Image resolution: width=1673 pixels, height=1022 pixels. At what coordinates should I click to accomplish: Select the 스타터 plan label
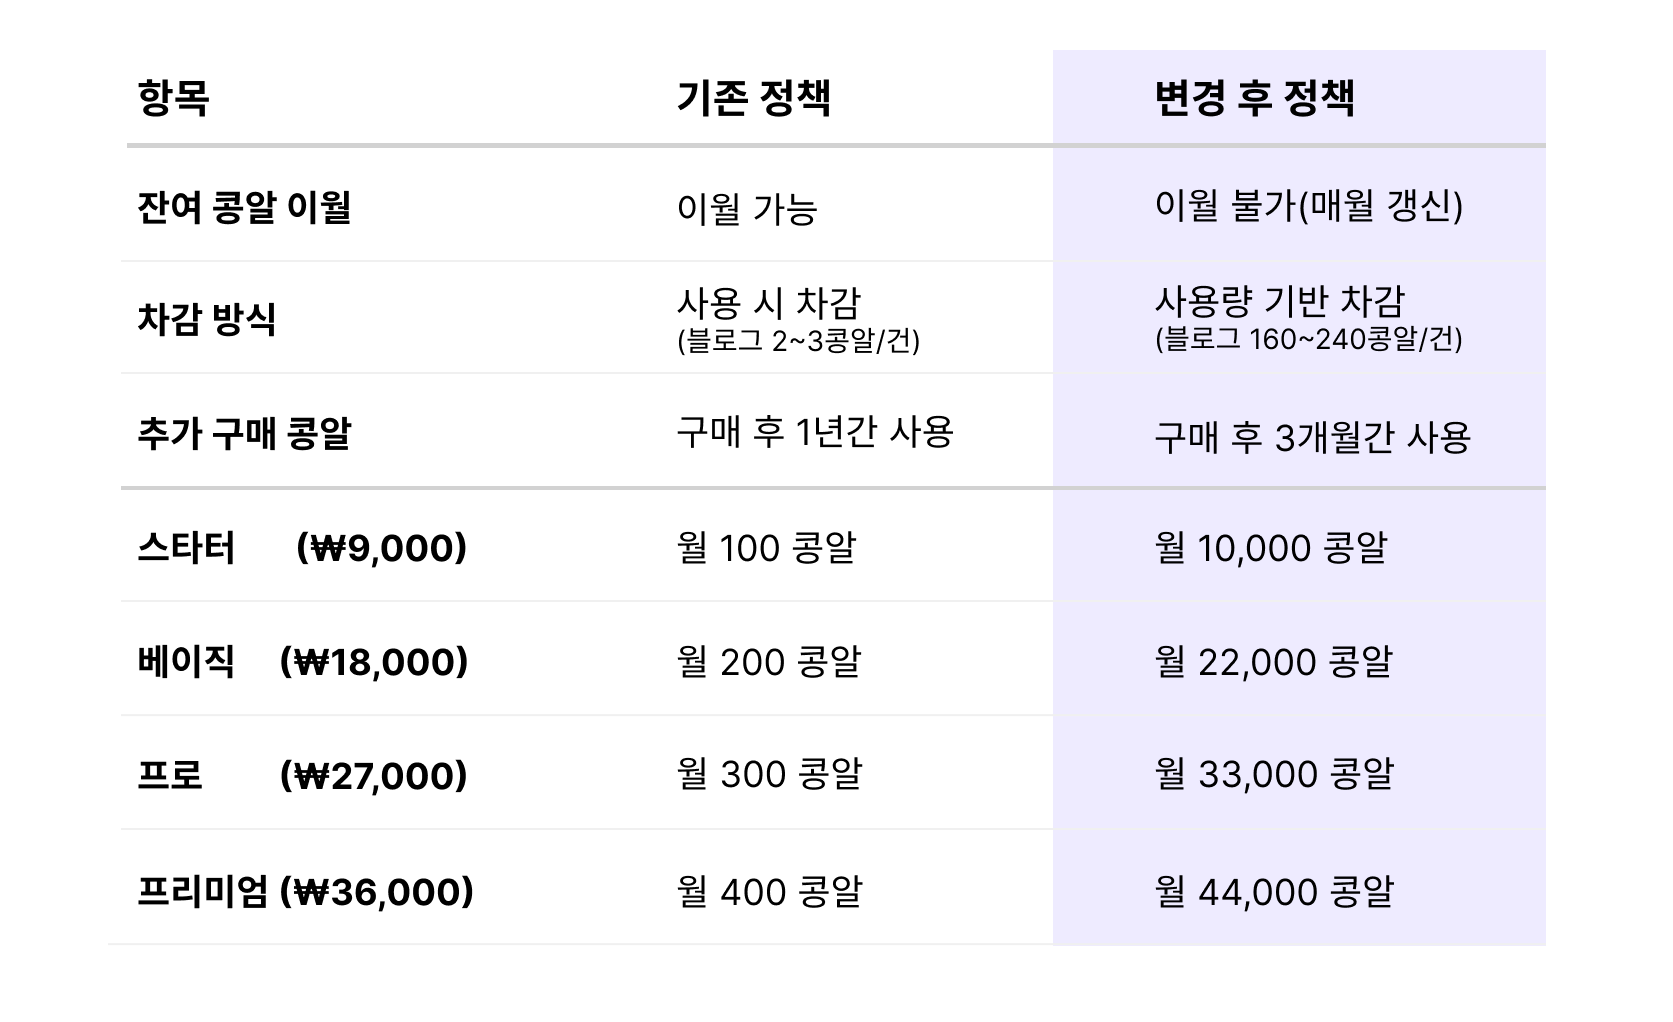[x=186, y=548]
